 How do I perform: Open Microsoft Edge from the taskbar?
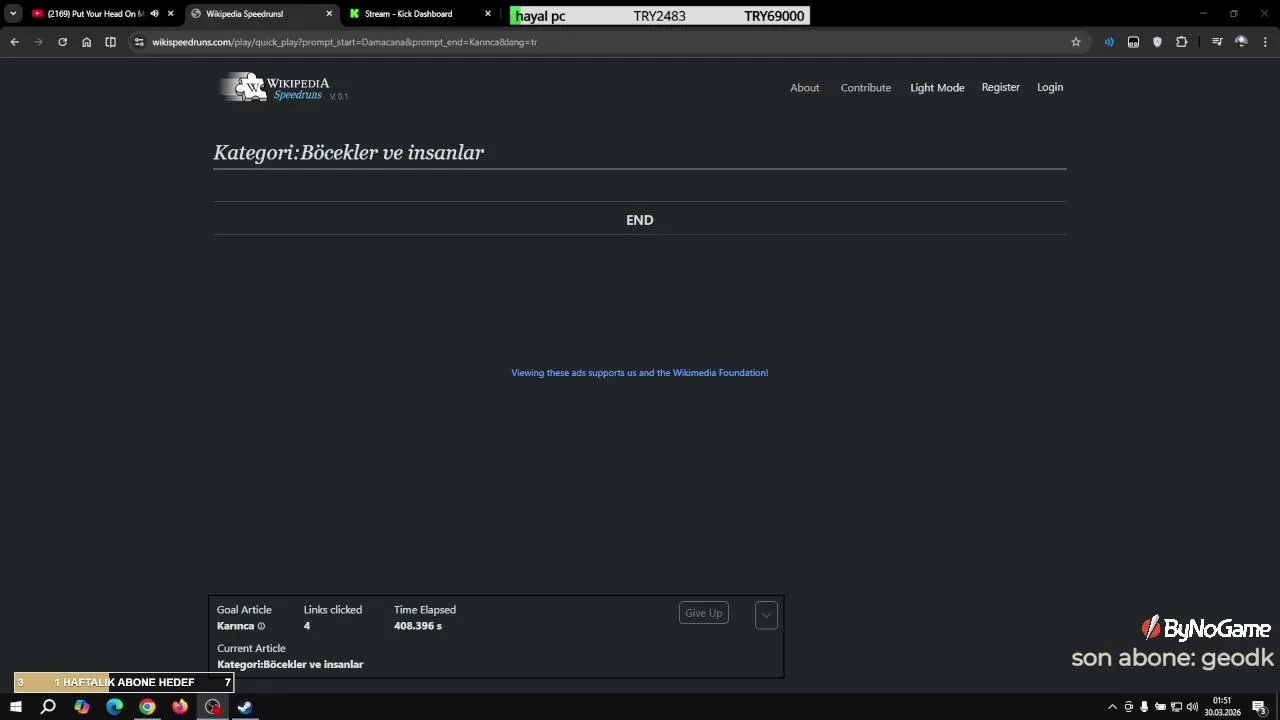point(115,707)
